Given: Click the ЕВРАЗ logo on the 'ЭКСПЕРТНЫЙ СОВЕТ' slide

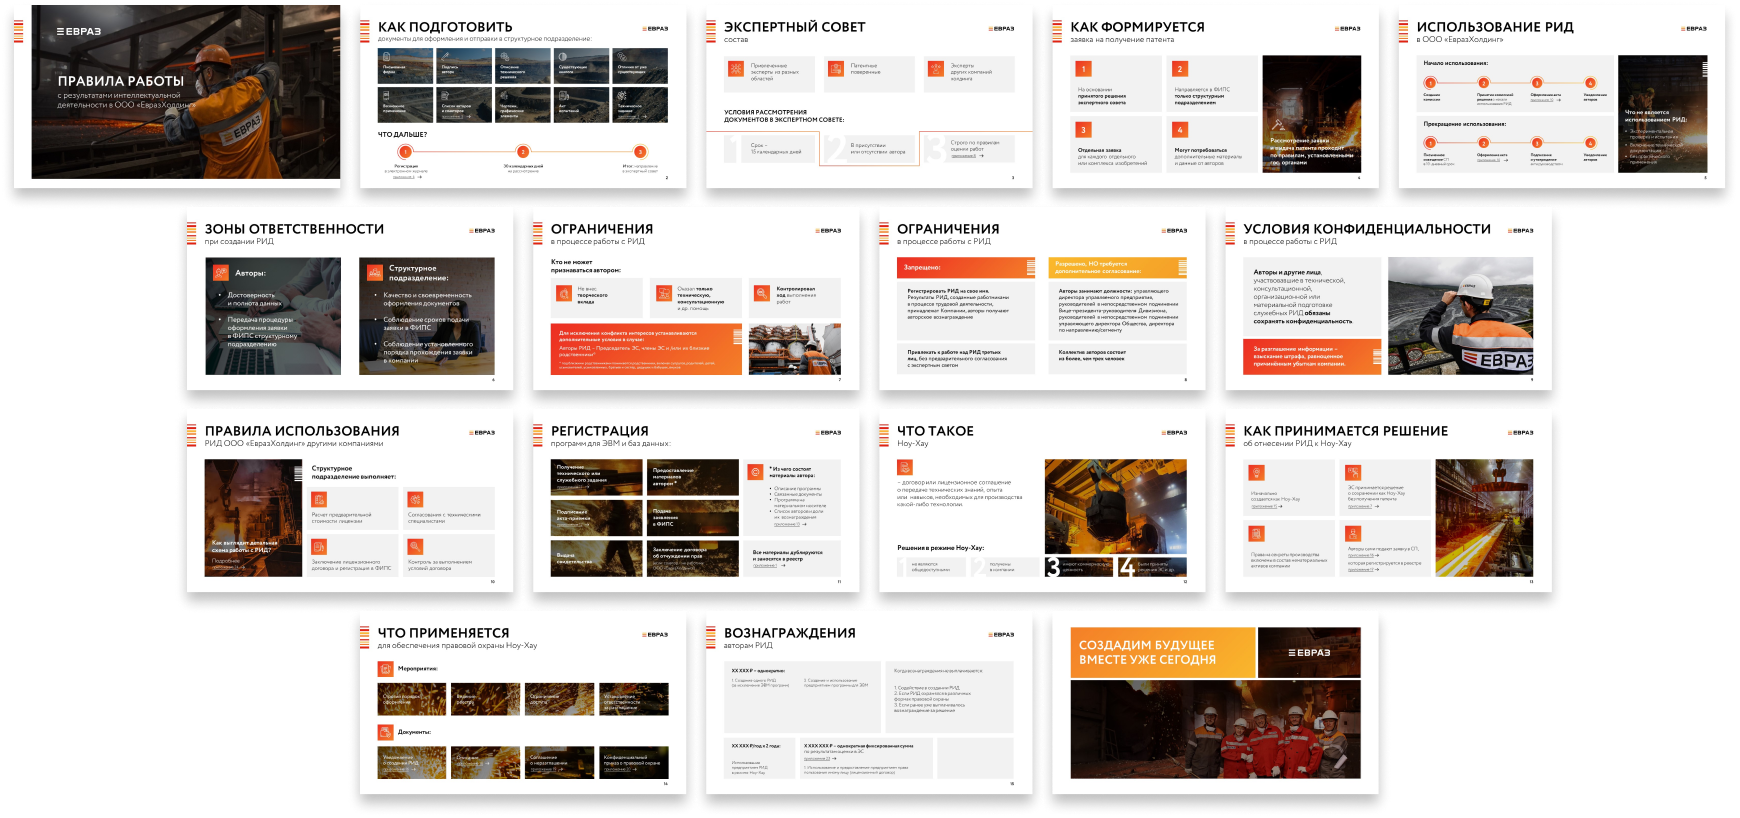Looking at the screenshot, I should click(x=1002, y=29).
